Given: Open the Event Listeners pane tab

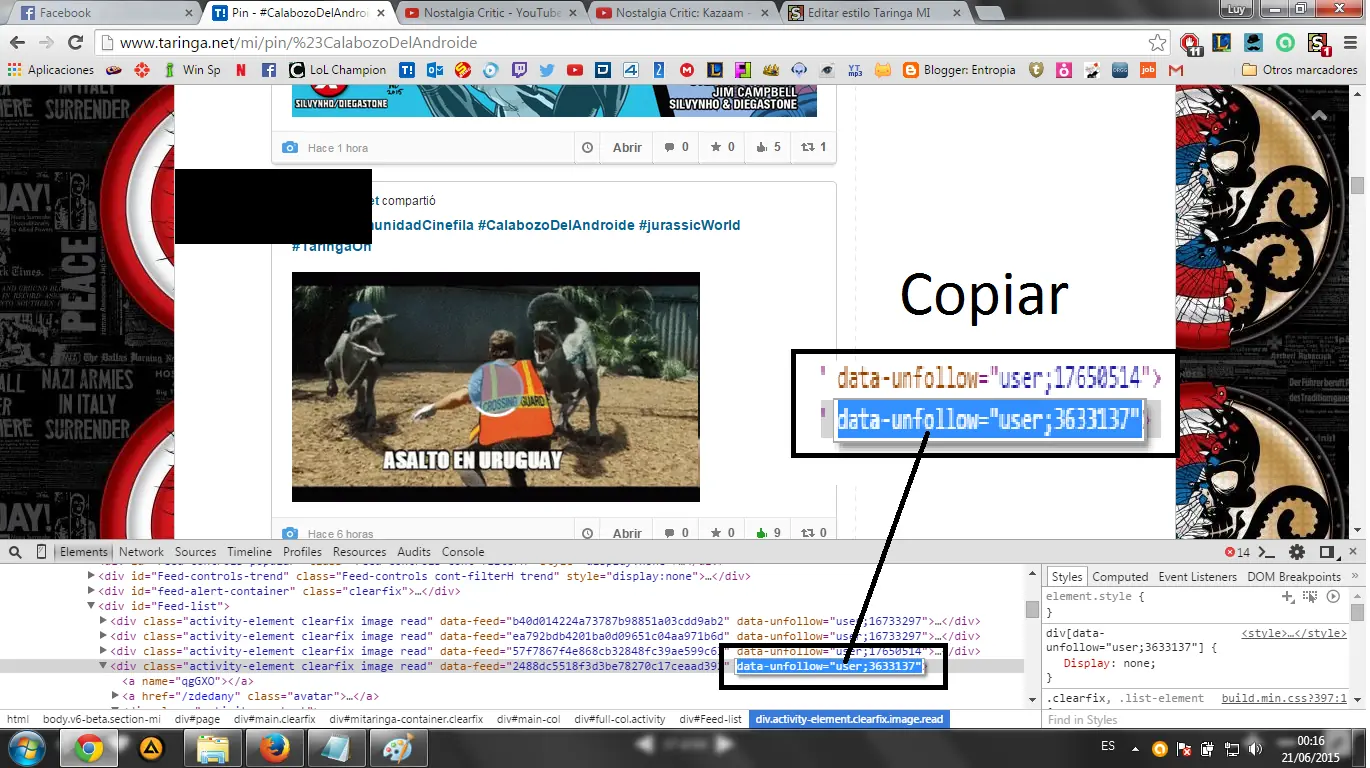Looking at the screenshot, I should click(1198, 577).
